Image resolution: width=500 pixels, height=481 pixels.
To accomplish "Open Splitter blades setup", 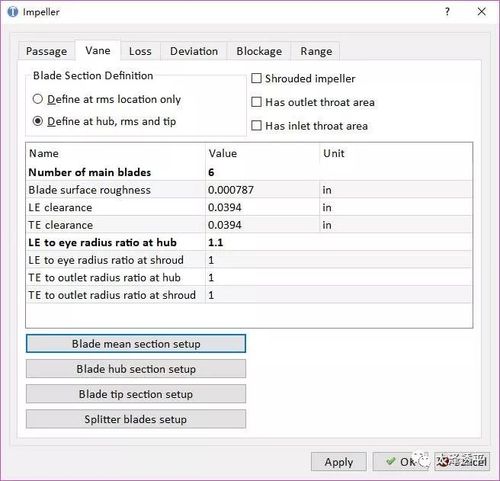I will (136, 419).
